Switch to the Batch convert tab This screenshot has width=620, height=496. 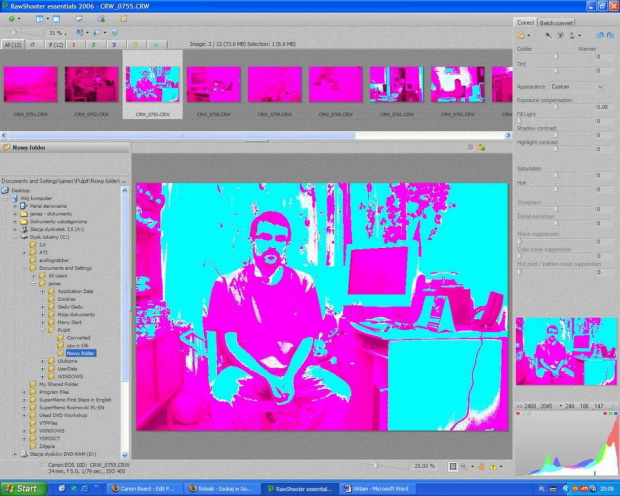(x=556, y=23)
